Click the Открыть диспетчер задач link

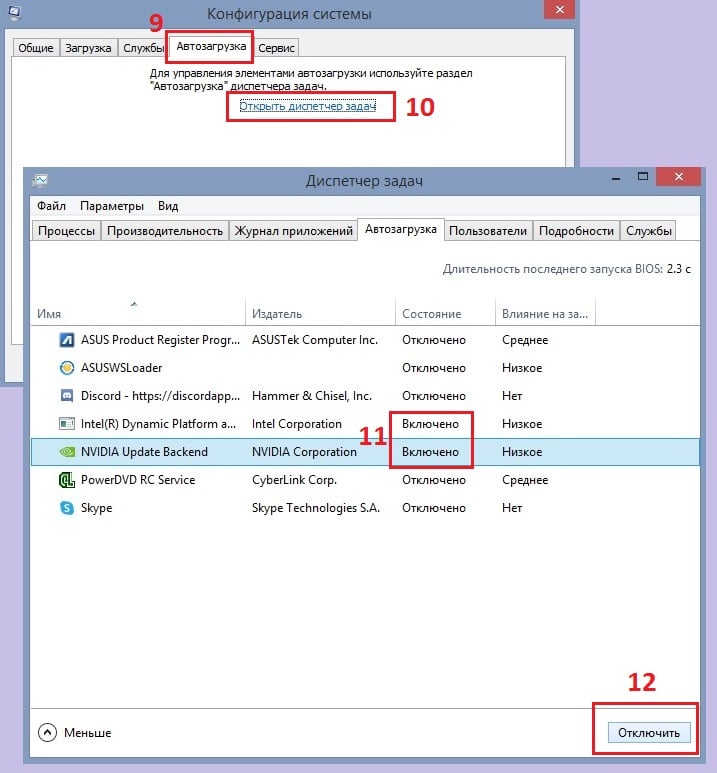[x=308, y=106]
